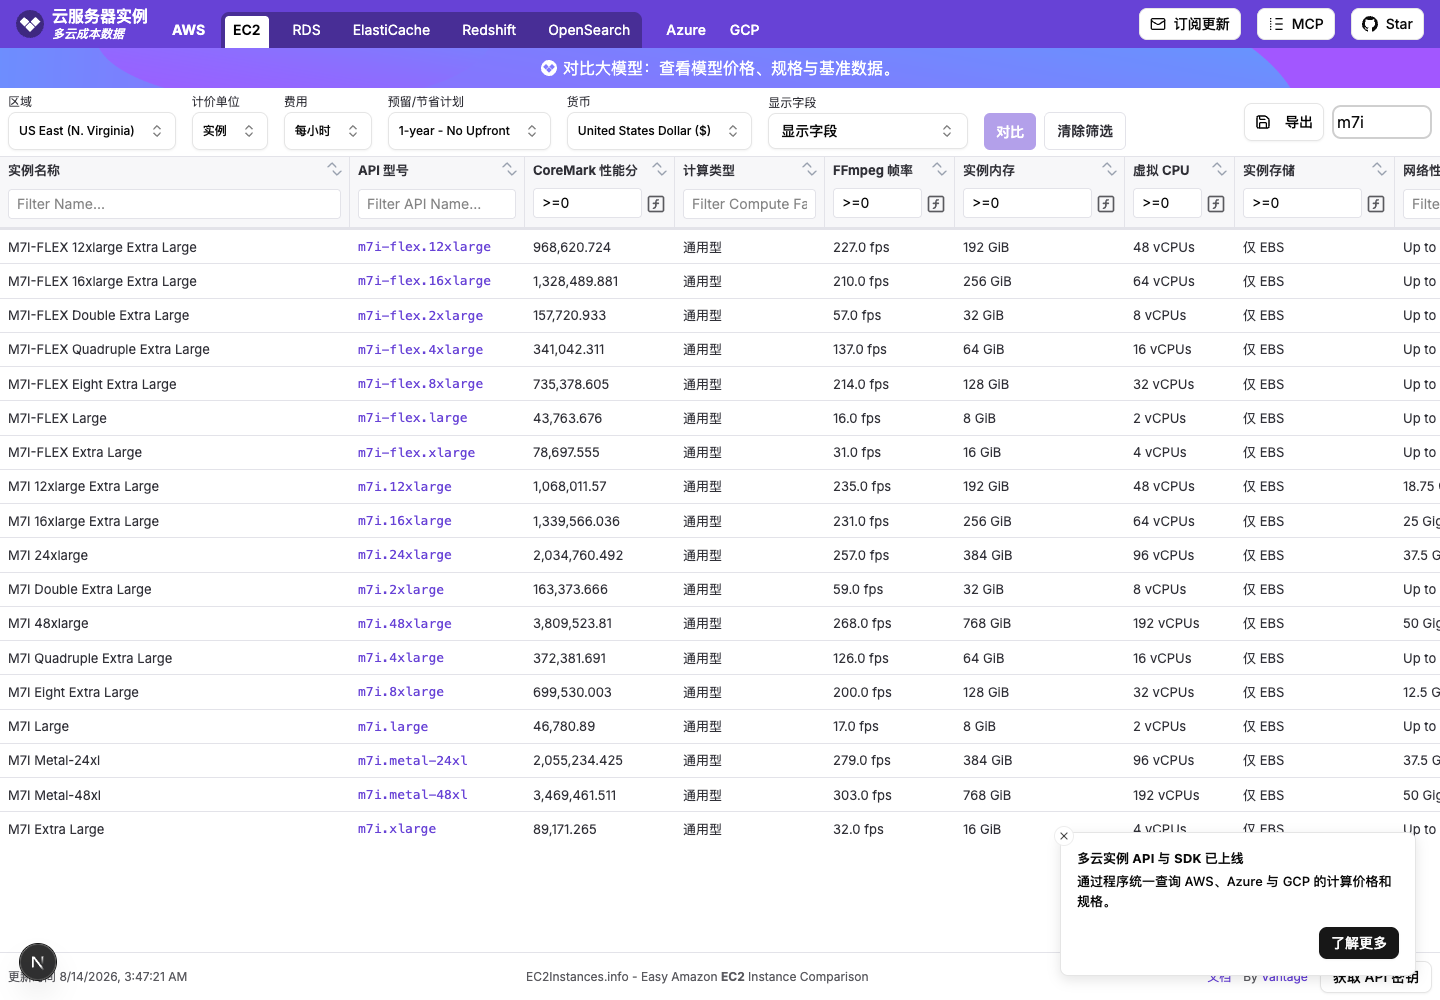Focus the Filter Name input
The height and width of the screenshot is (1000, 1440).
click(x=174, y=204)
